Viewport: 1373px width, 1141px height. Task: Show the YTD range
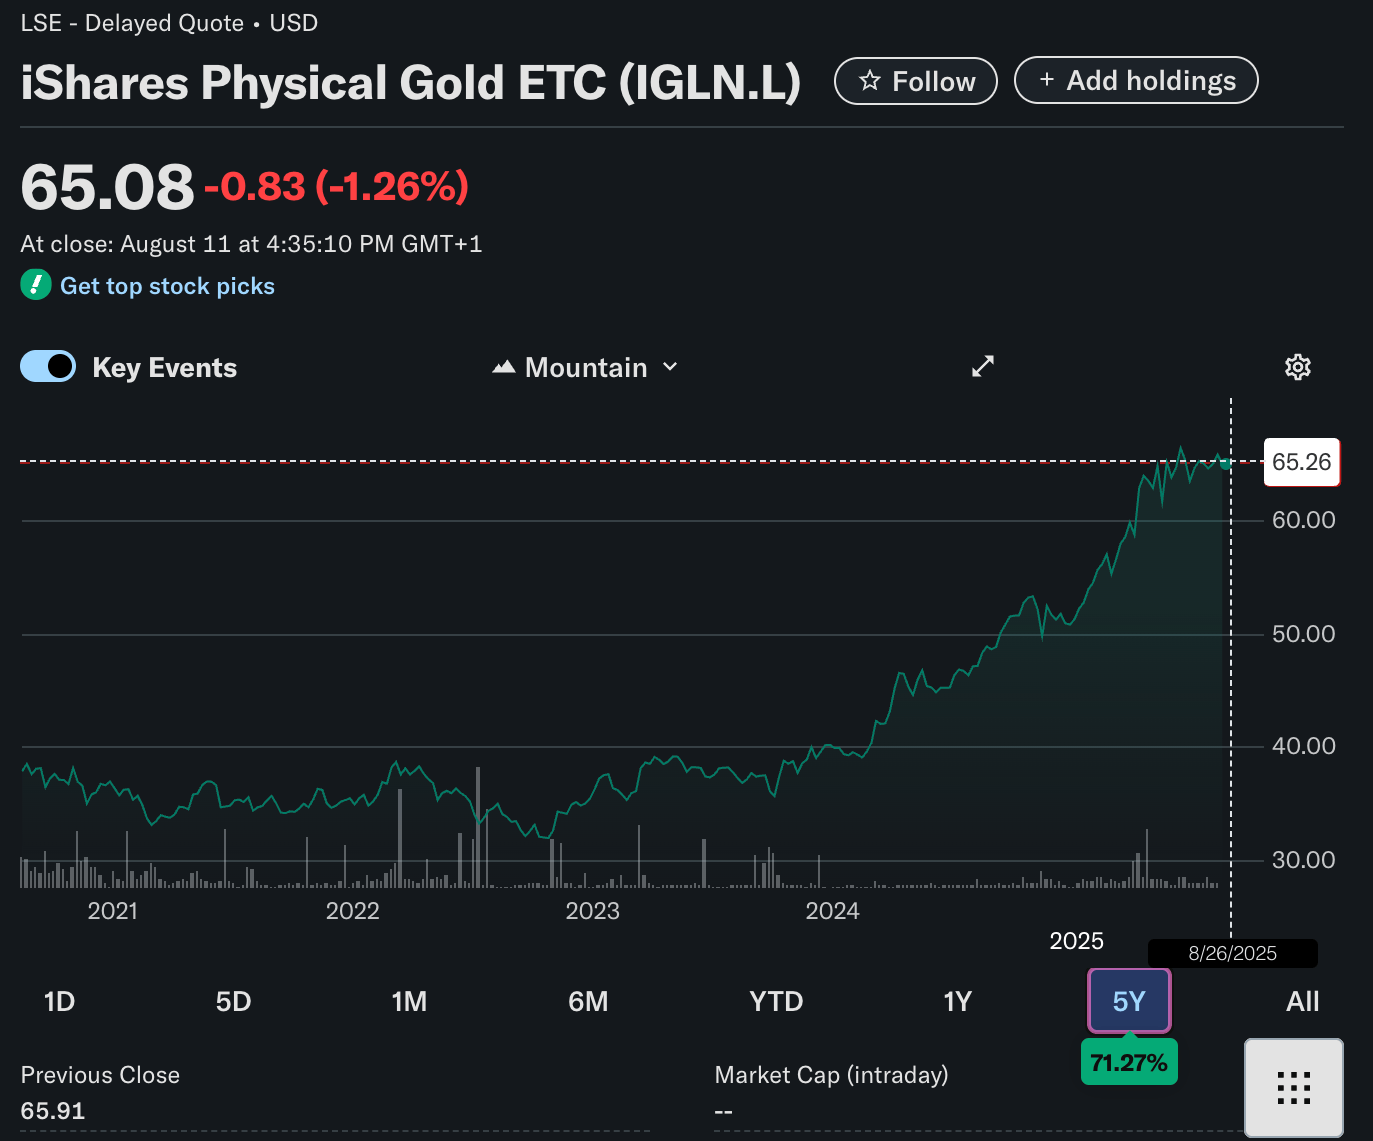pos(776,1001)
